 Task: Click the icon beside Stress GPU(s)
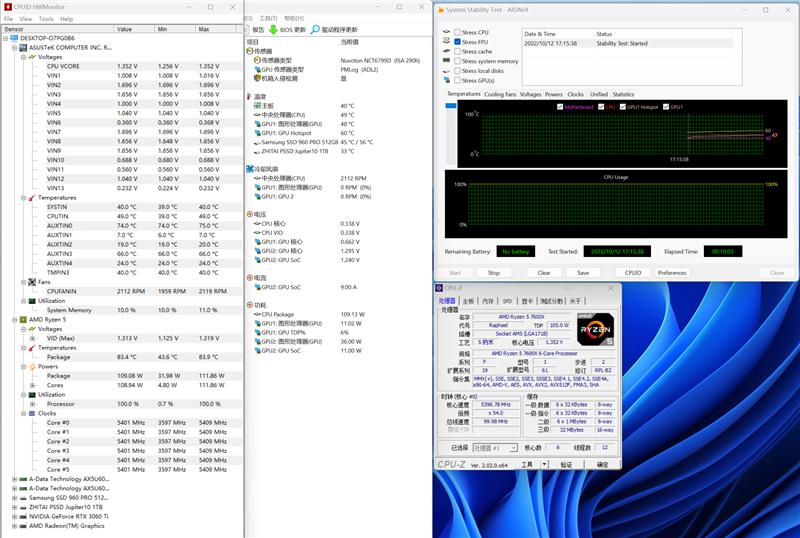click(447, 80)
